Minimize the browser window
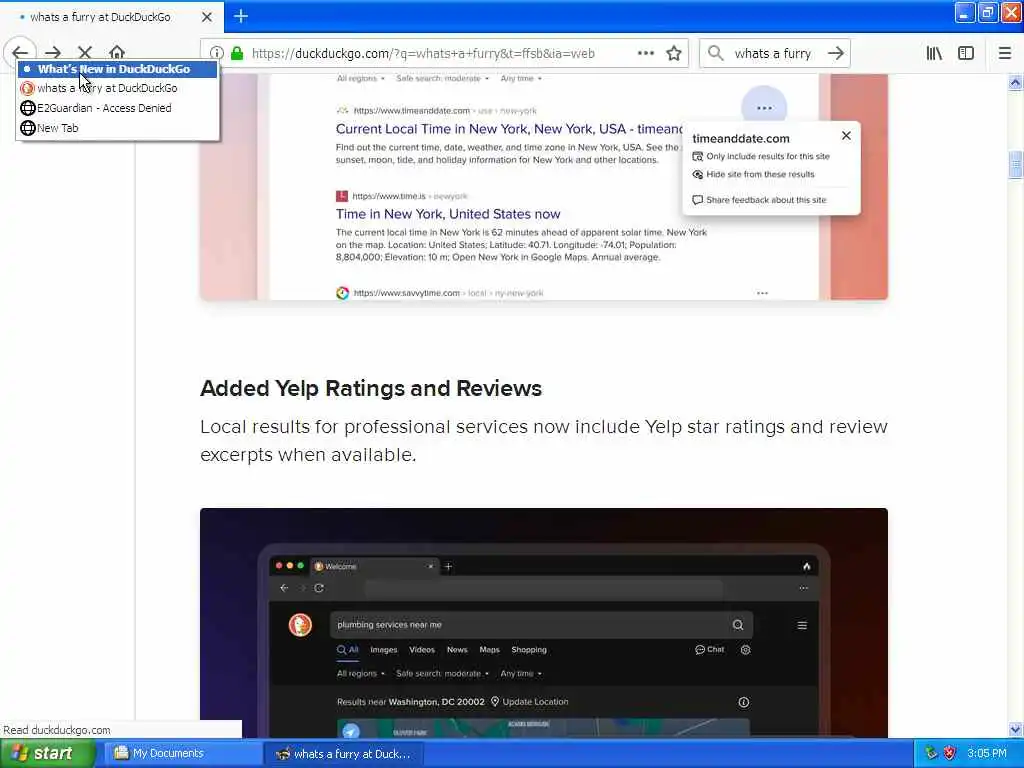The width and height of the screenshot is (1024, 768). pyautogui.click(x=965, y=12)
